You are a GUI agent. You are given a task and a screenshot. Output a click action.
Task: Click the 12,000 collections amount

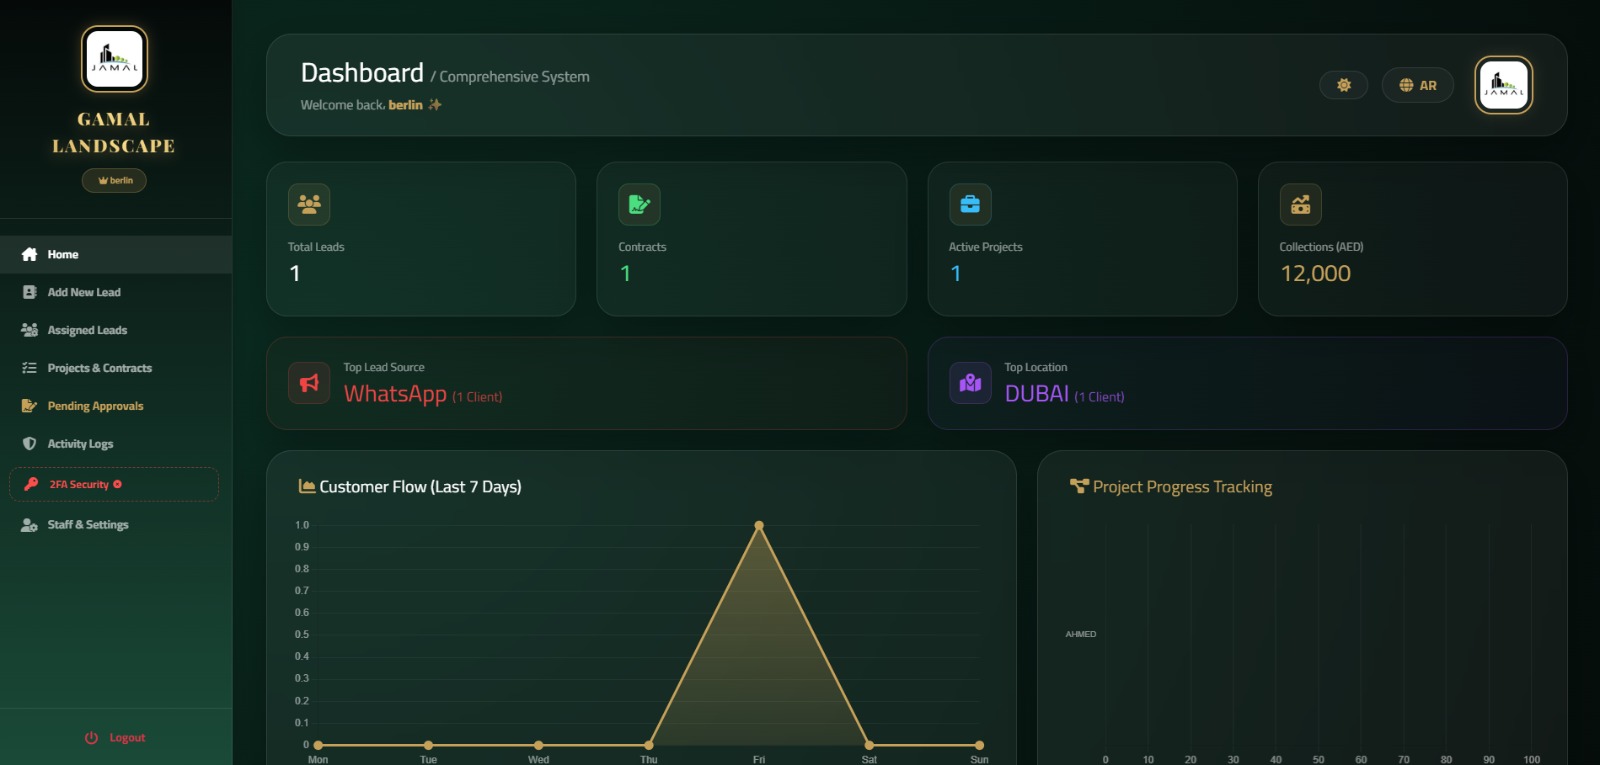tap(1316, 273)
